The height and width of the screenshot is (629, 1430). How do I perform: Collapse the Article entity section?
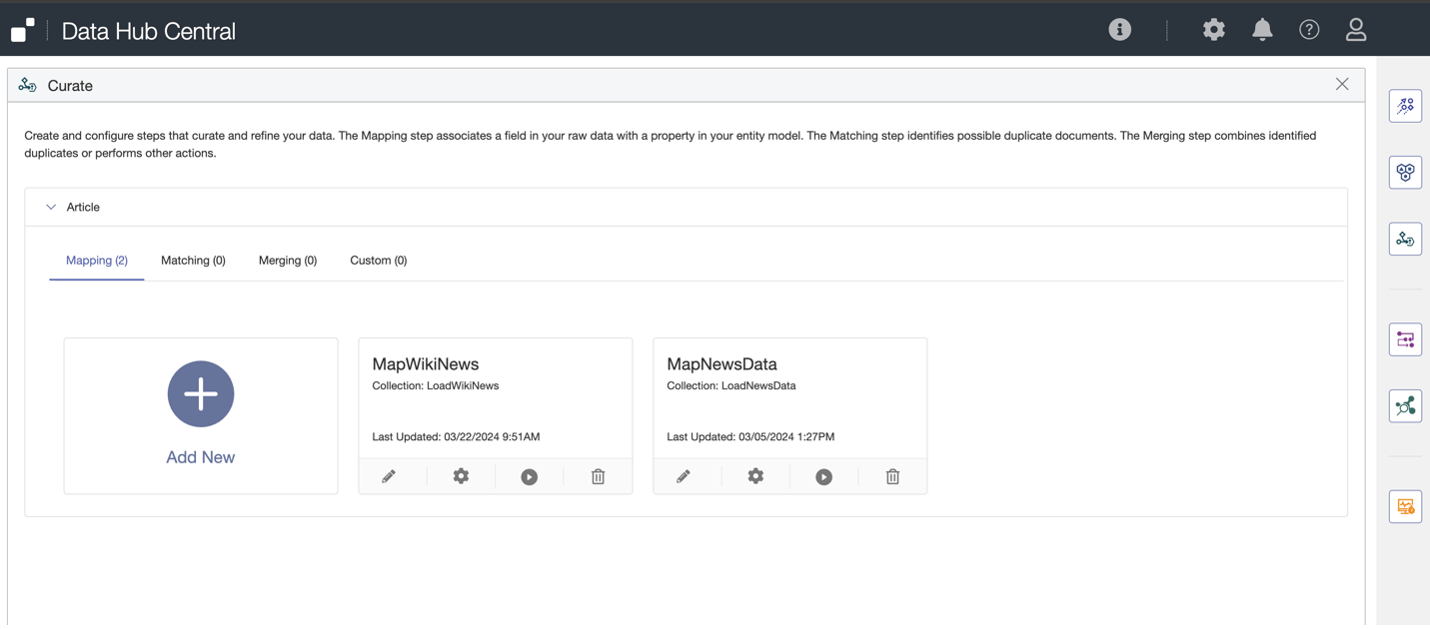[51, 207]
